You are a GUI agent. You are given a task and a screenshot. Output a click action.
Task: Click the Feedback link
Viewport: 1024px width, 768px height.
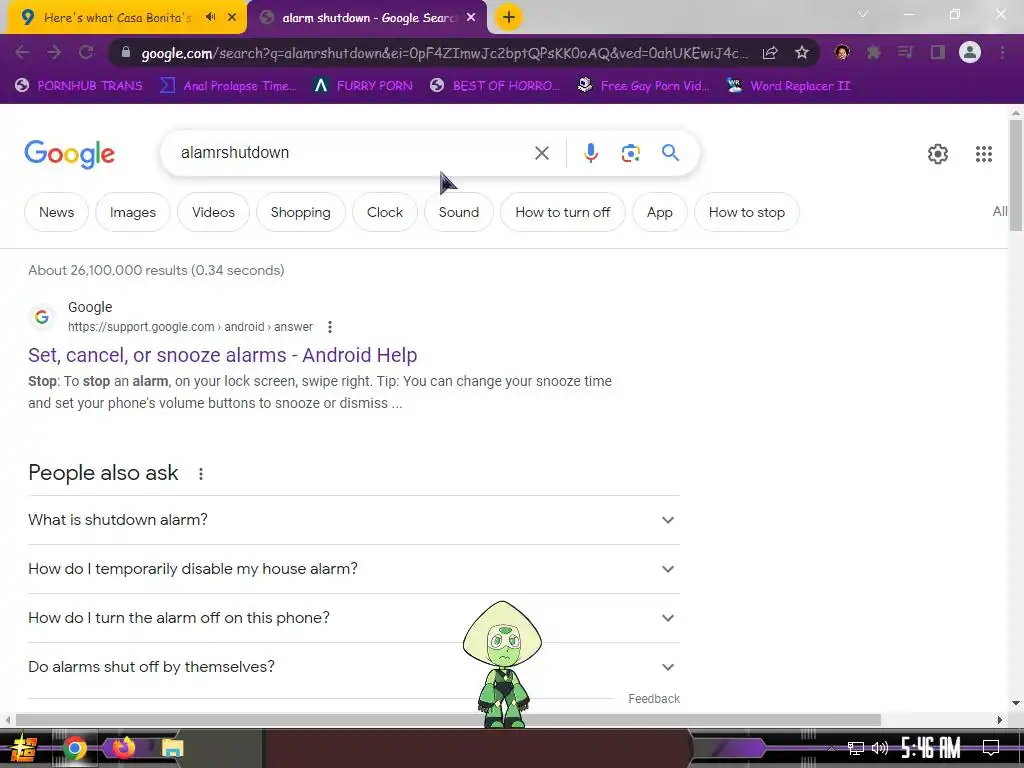tap(654, 699)
